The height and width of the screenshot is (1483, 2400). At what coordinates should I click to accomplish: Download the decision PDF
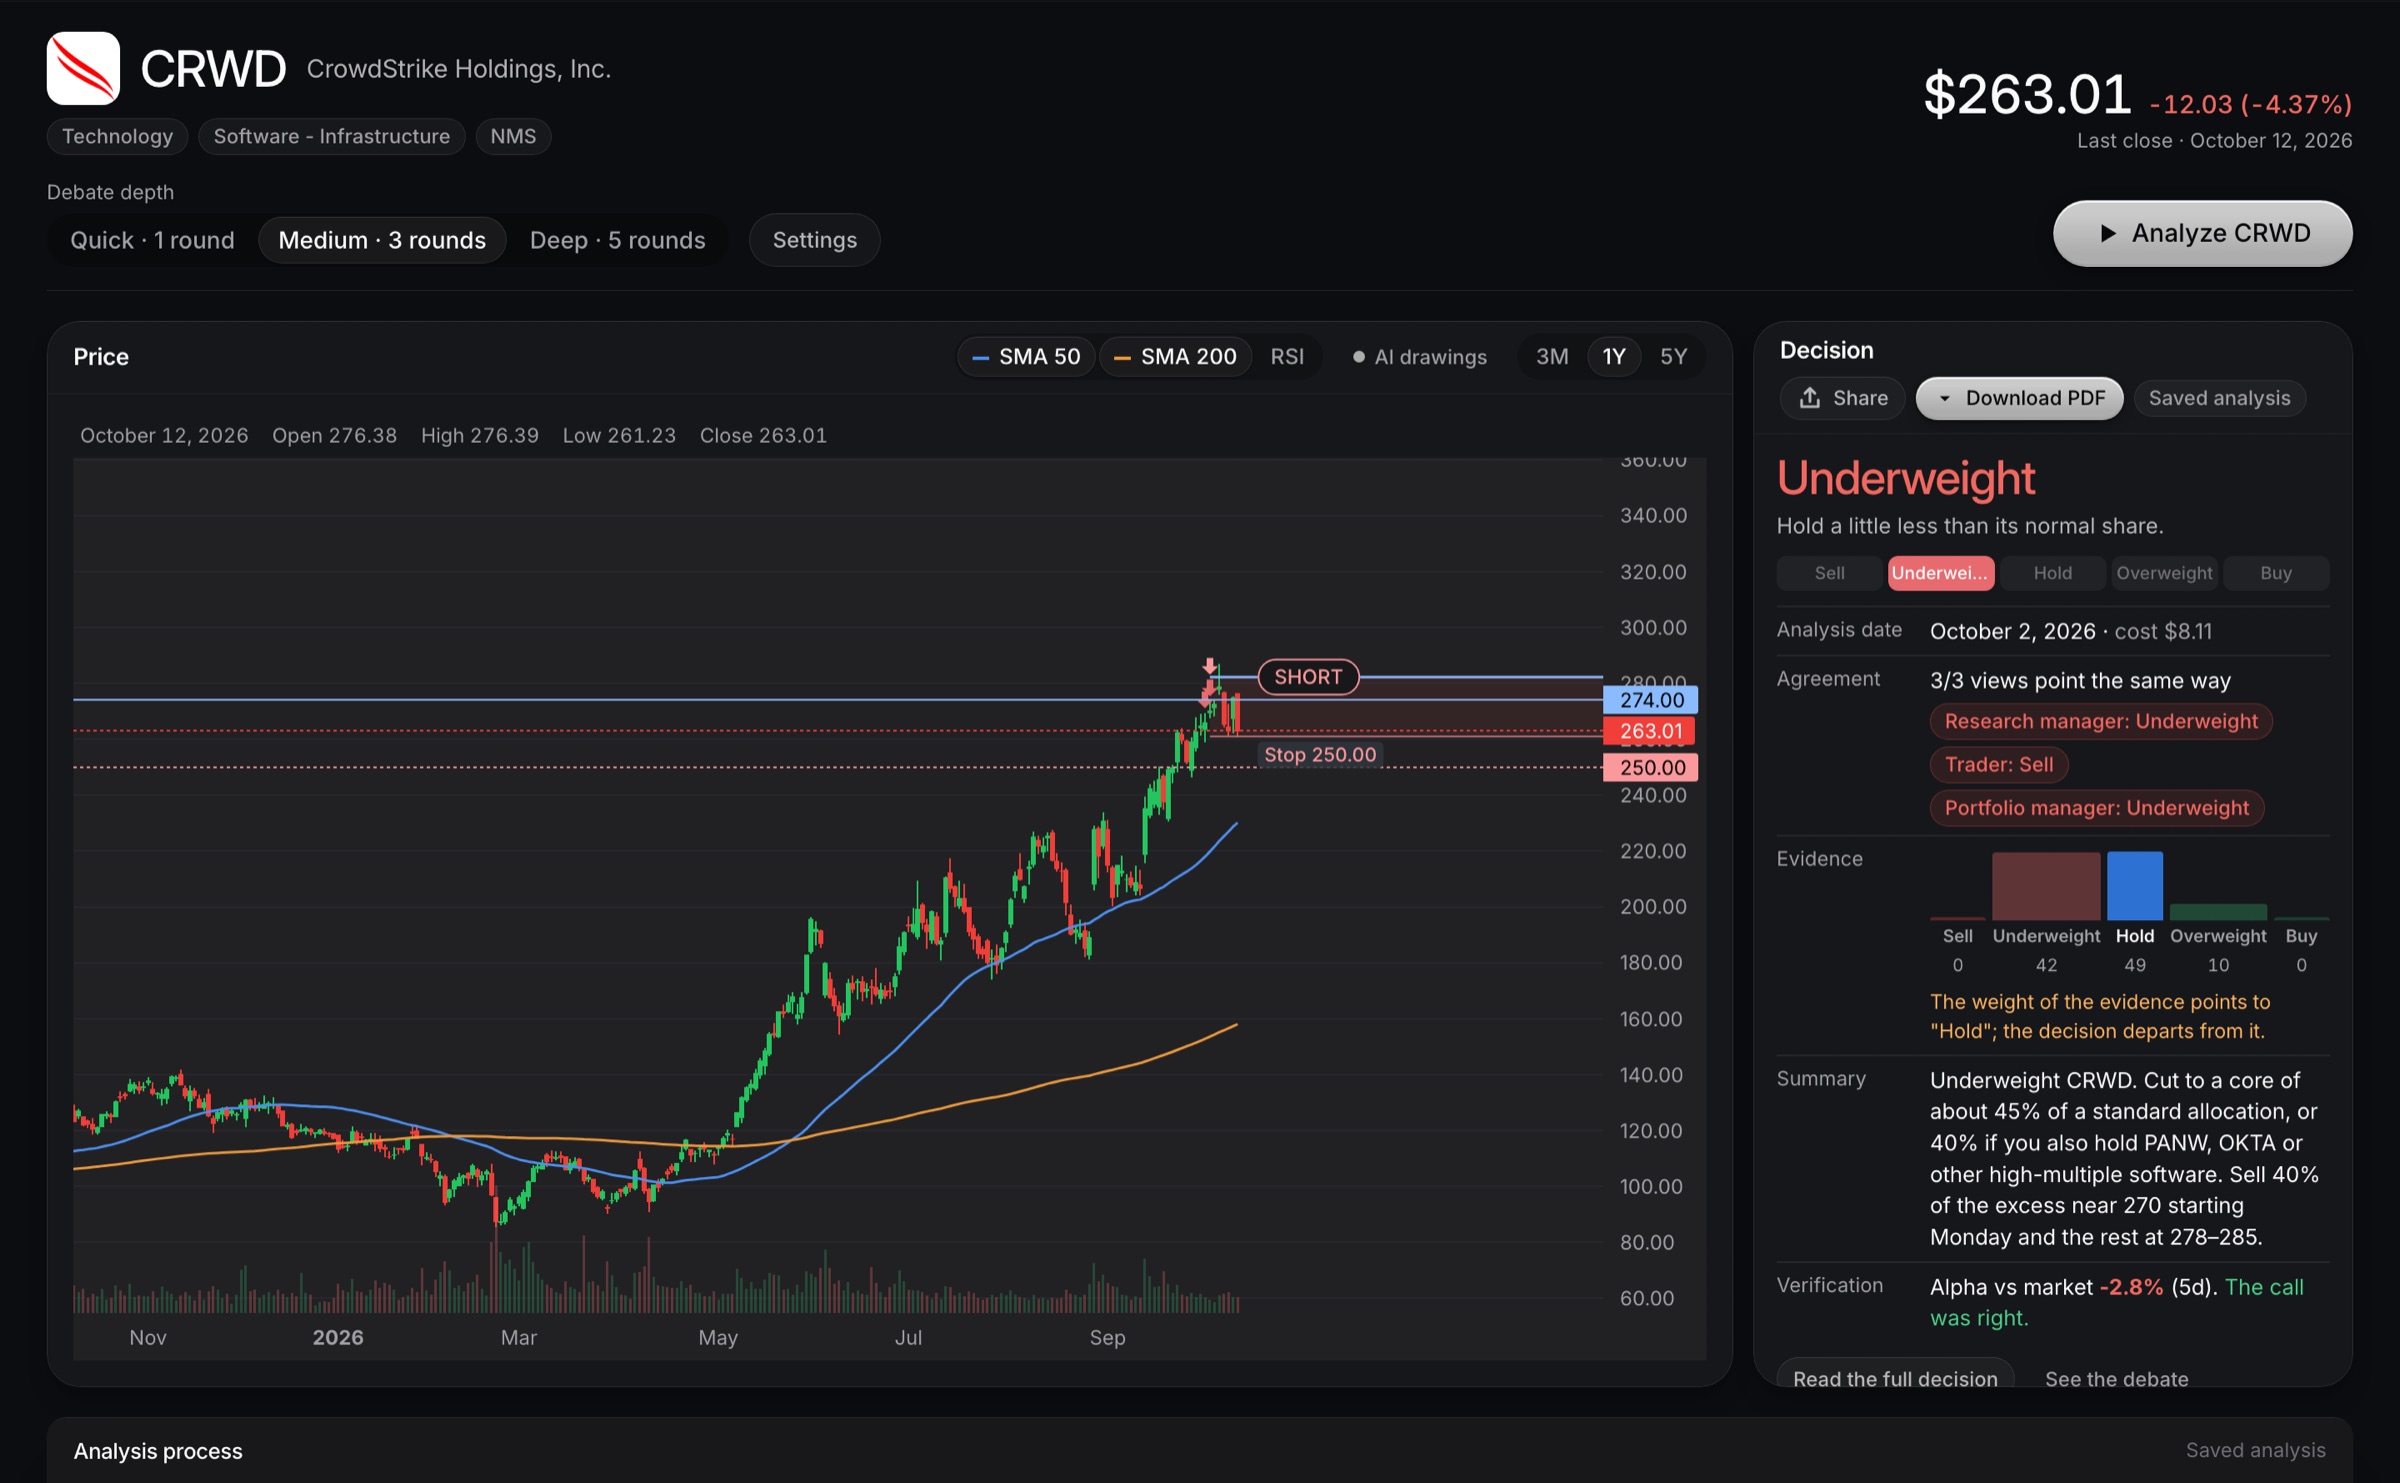click(x=2020, y=398)
